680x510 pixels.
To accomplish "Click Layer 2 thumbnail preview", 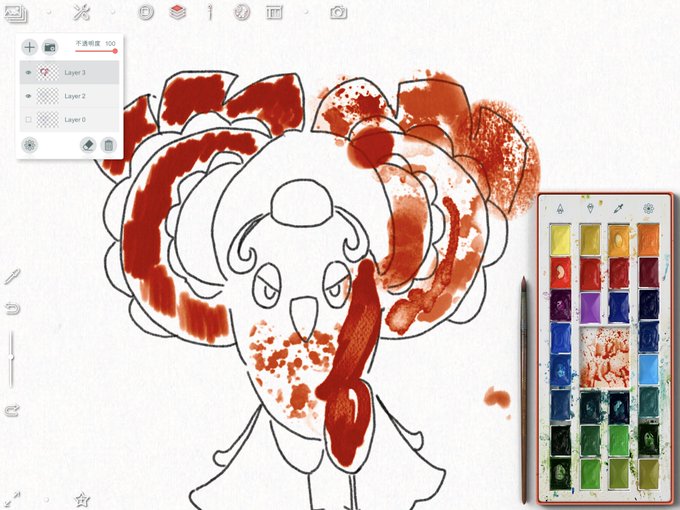I will (48, 96).
